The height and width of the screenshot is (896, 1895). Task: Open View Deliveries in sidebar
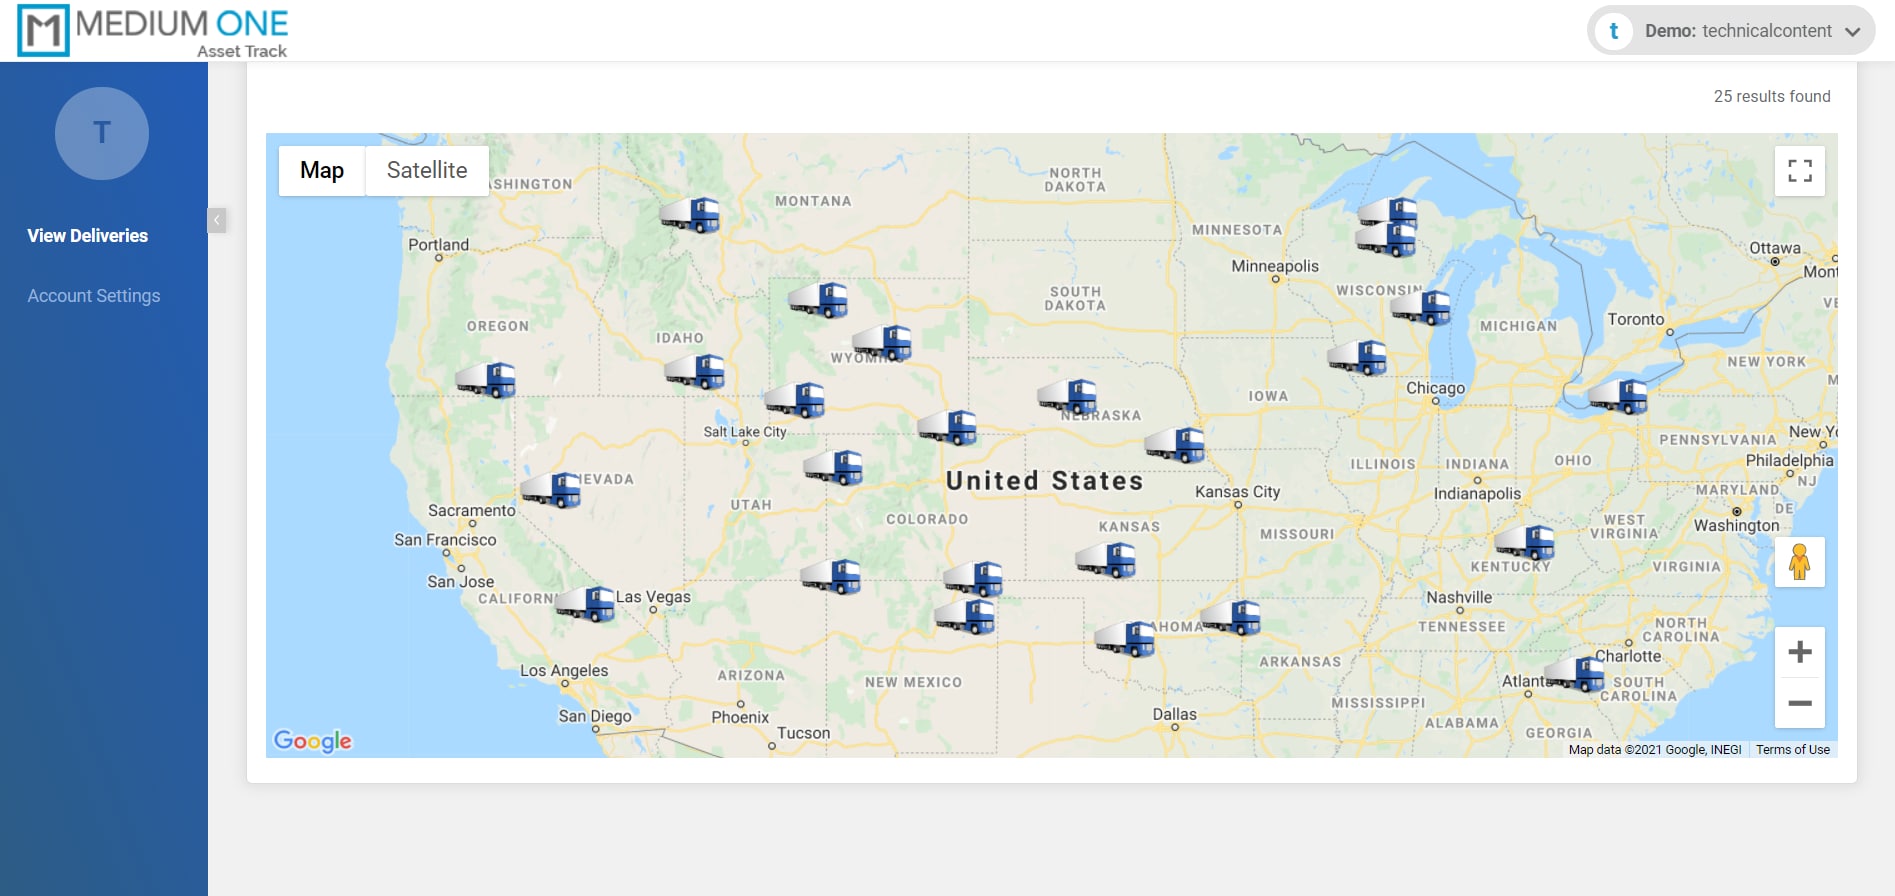(88, 236)
